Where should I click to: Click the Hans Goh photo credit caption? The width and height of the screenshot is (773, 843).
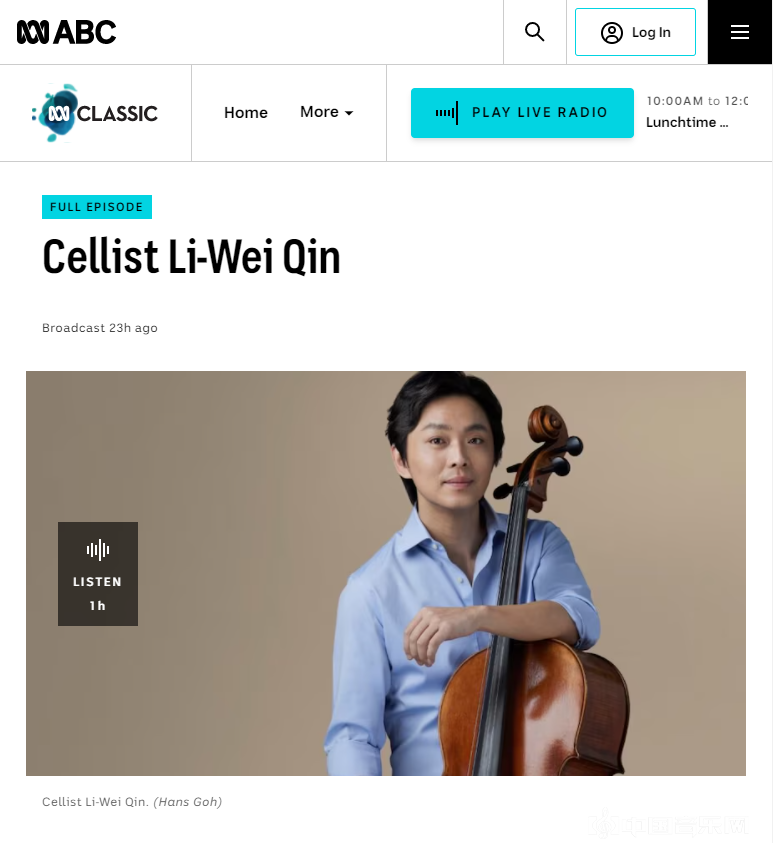click(x=188, y=802)
